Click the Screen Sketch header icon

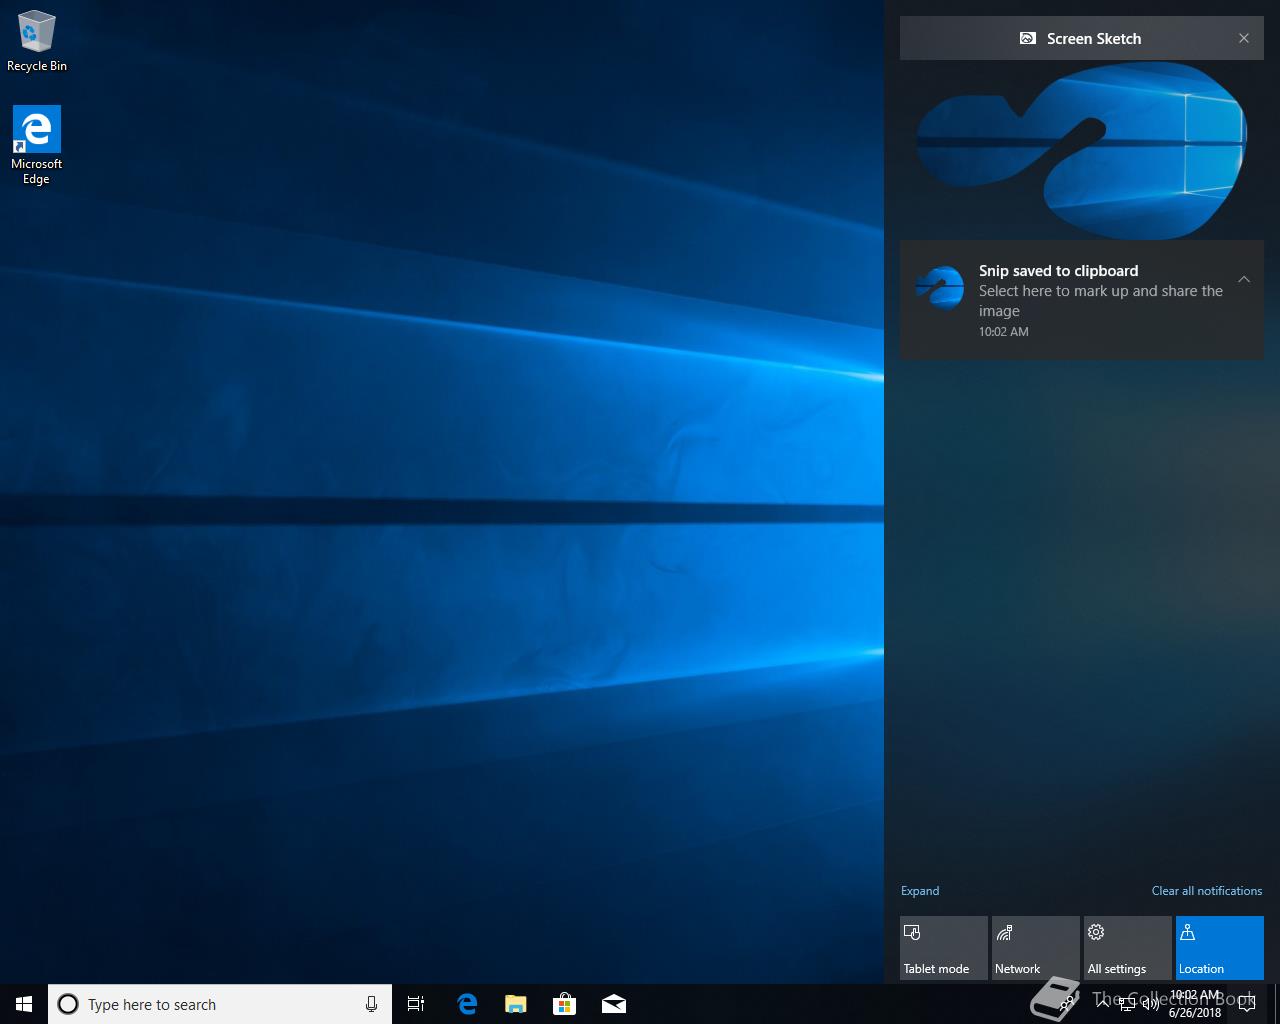[x=1027, y=38]
